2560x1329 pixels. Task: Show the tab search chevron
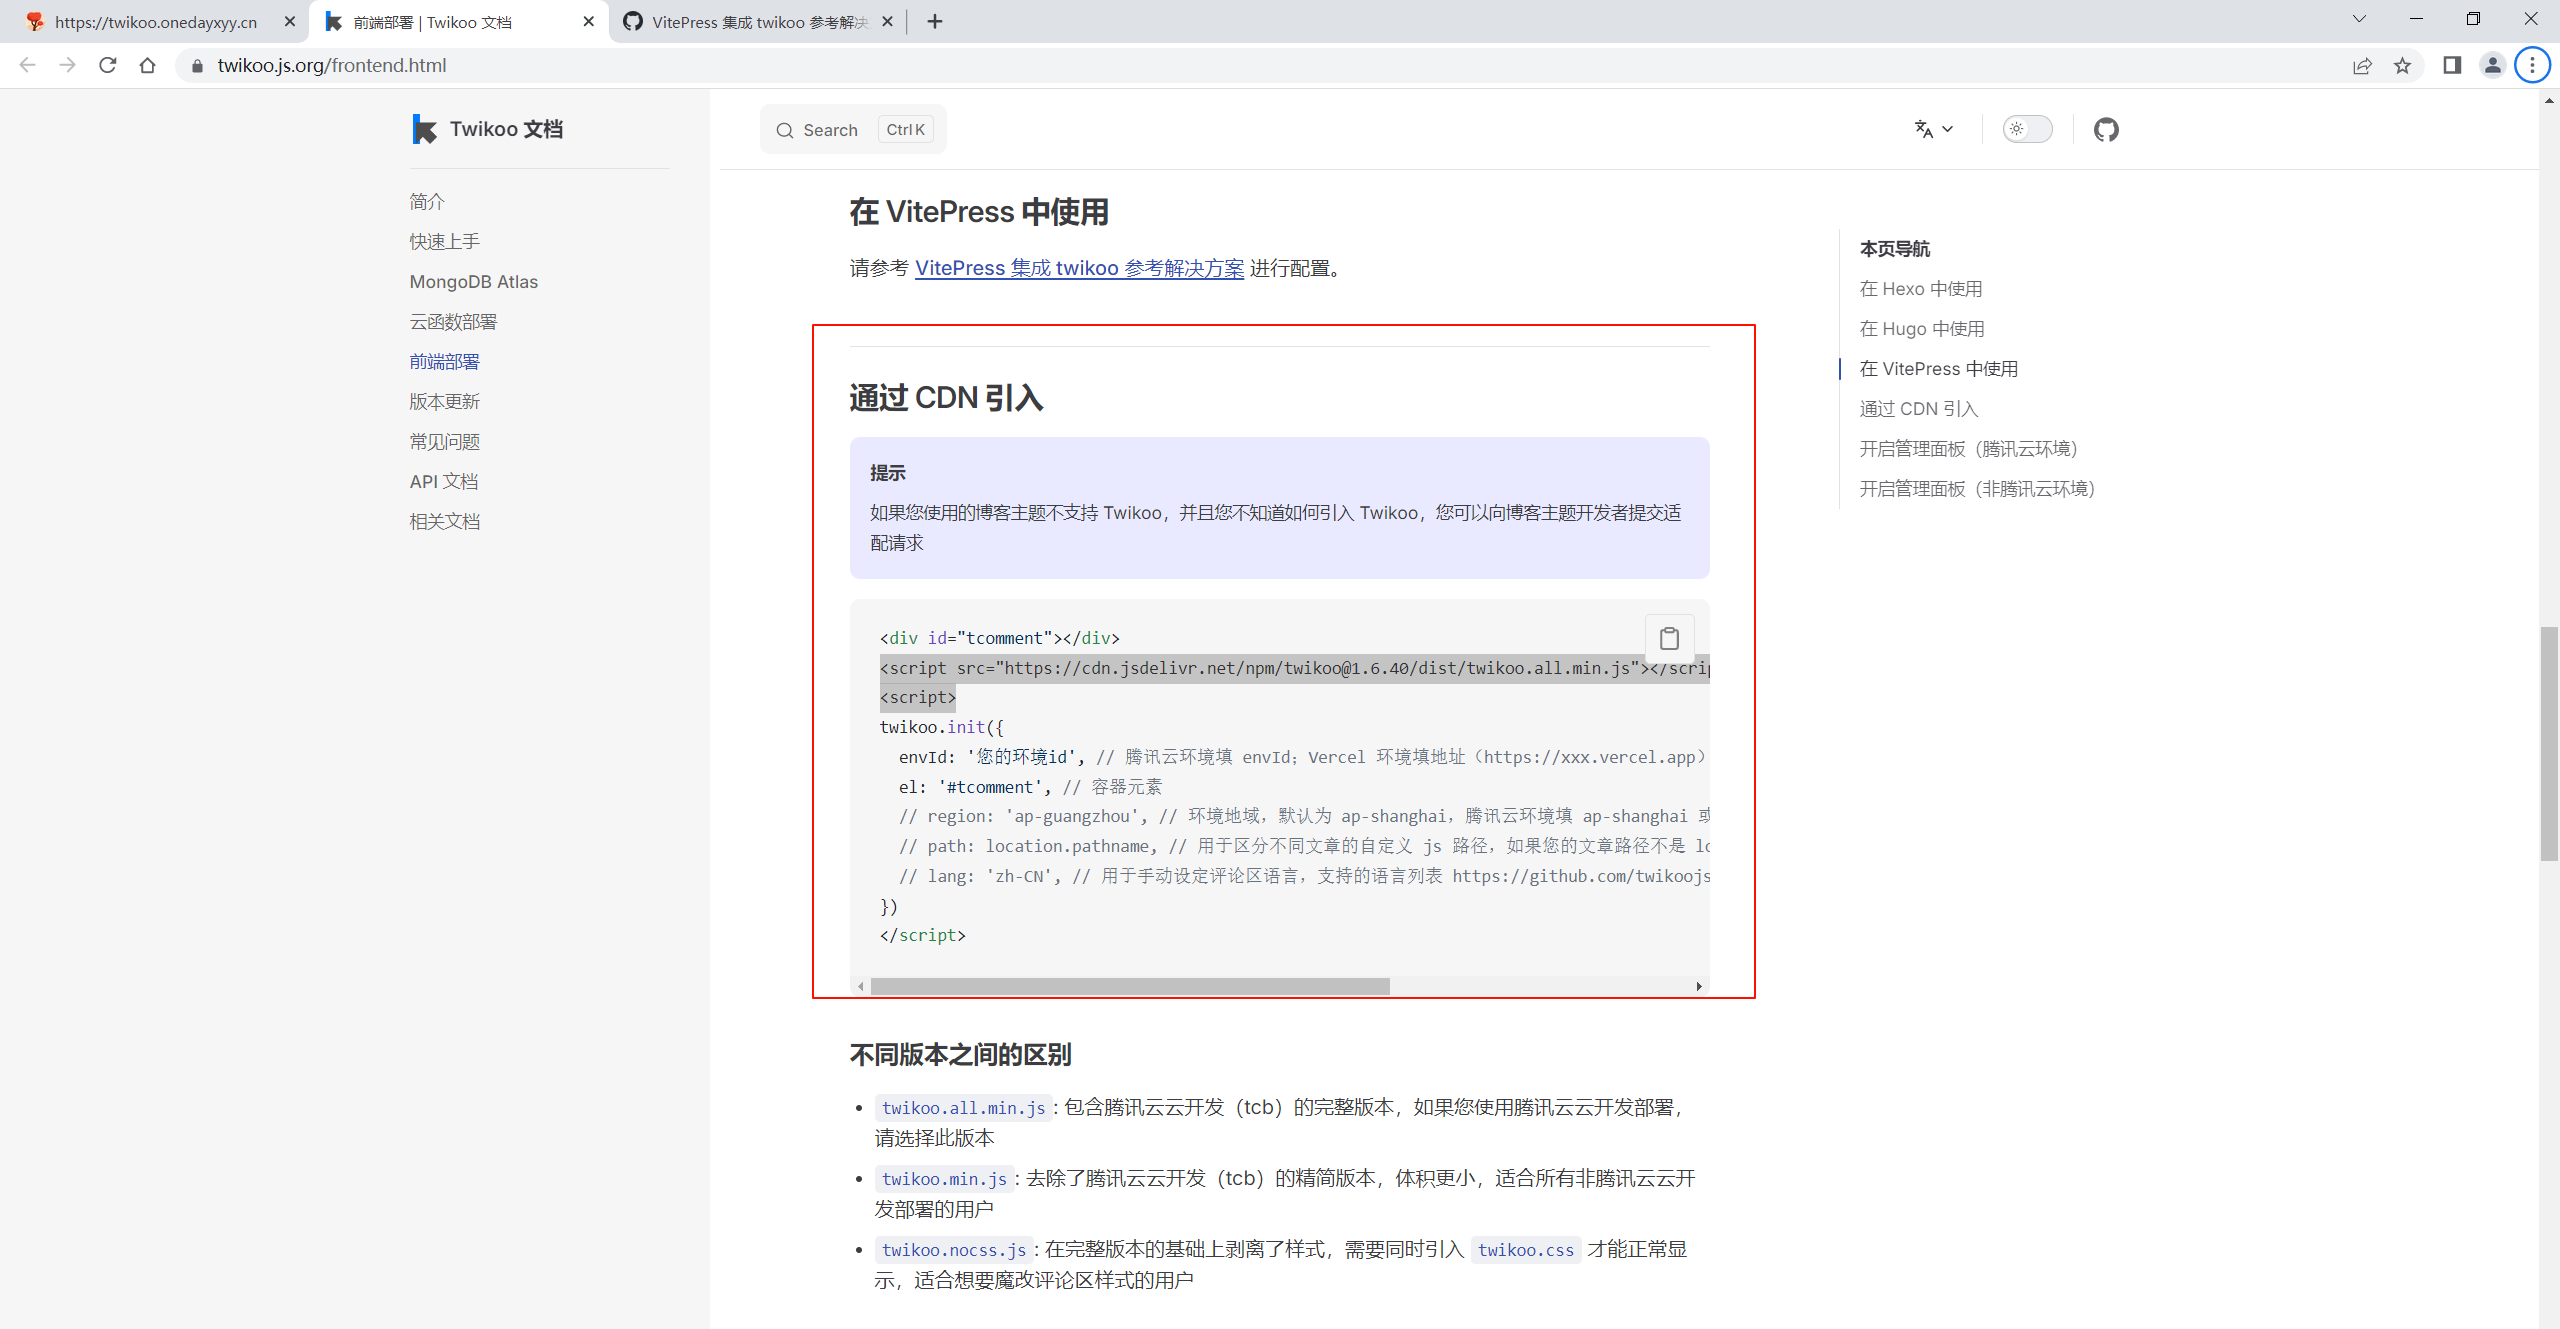2359,19
